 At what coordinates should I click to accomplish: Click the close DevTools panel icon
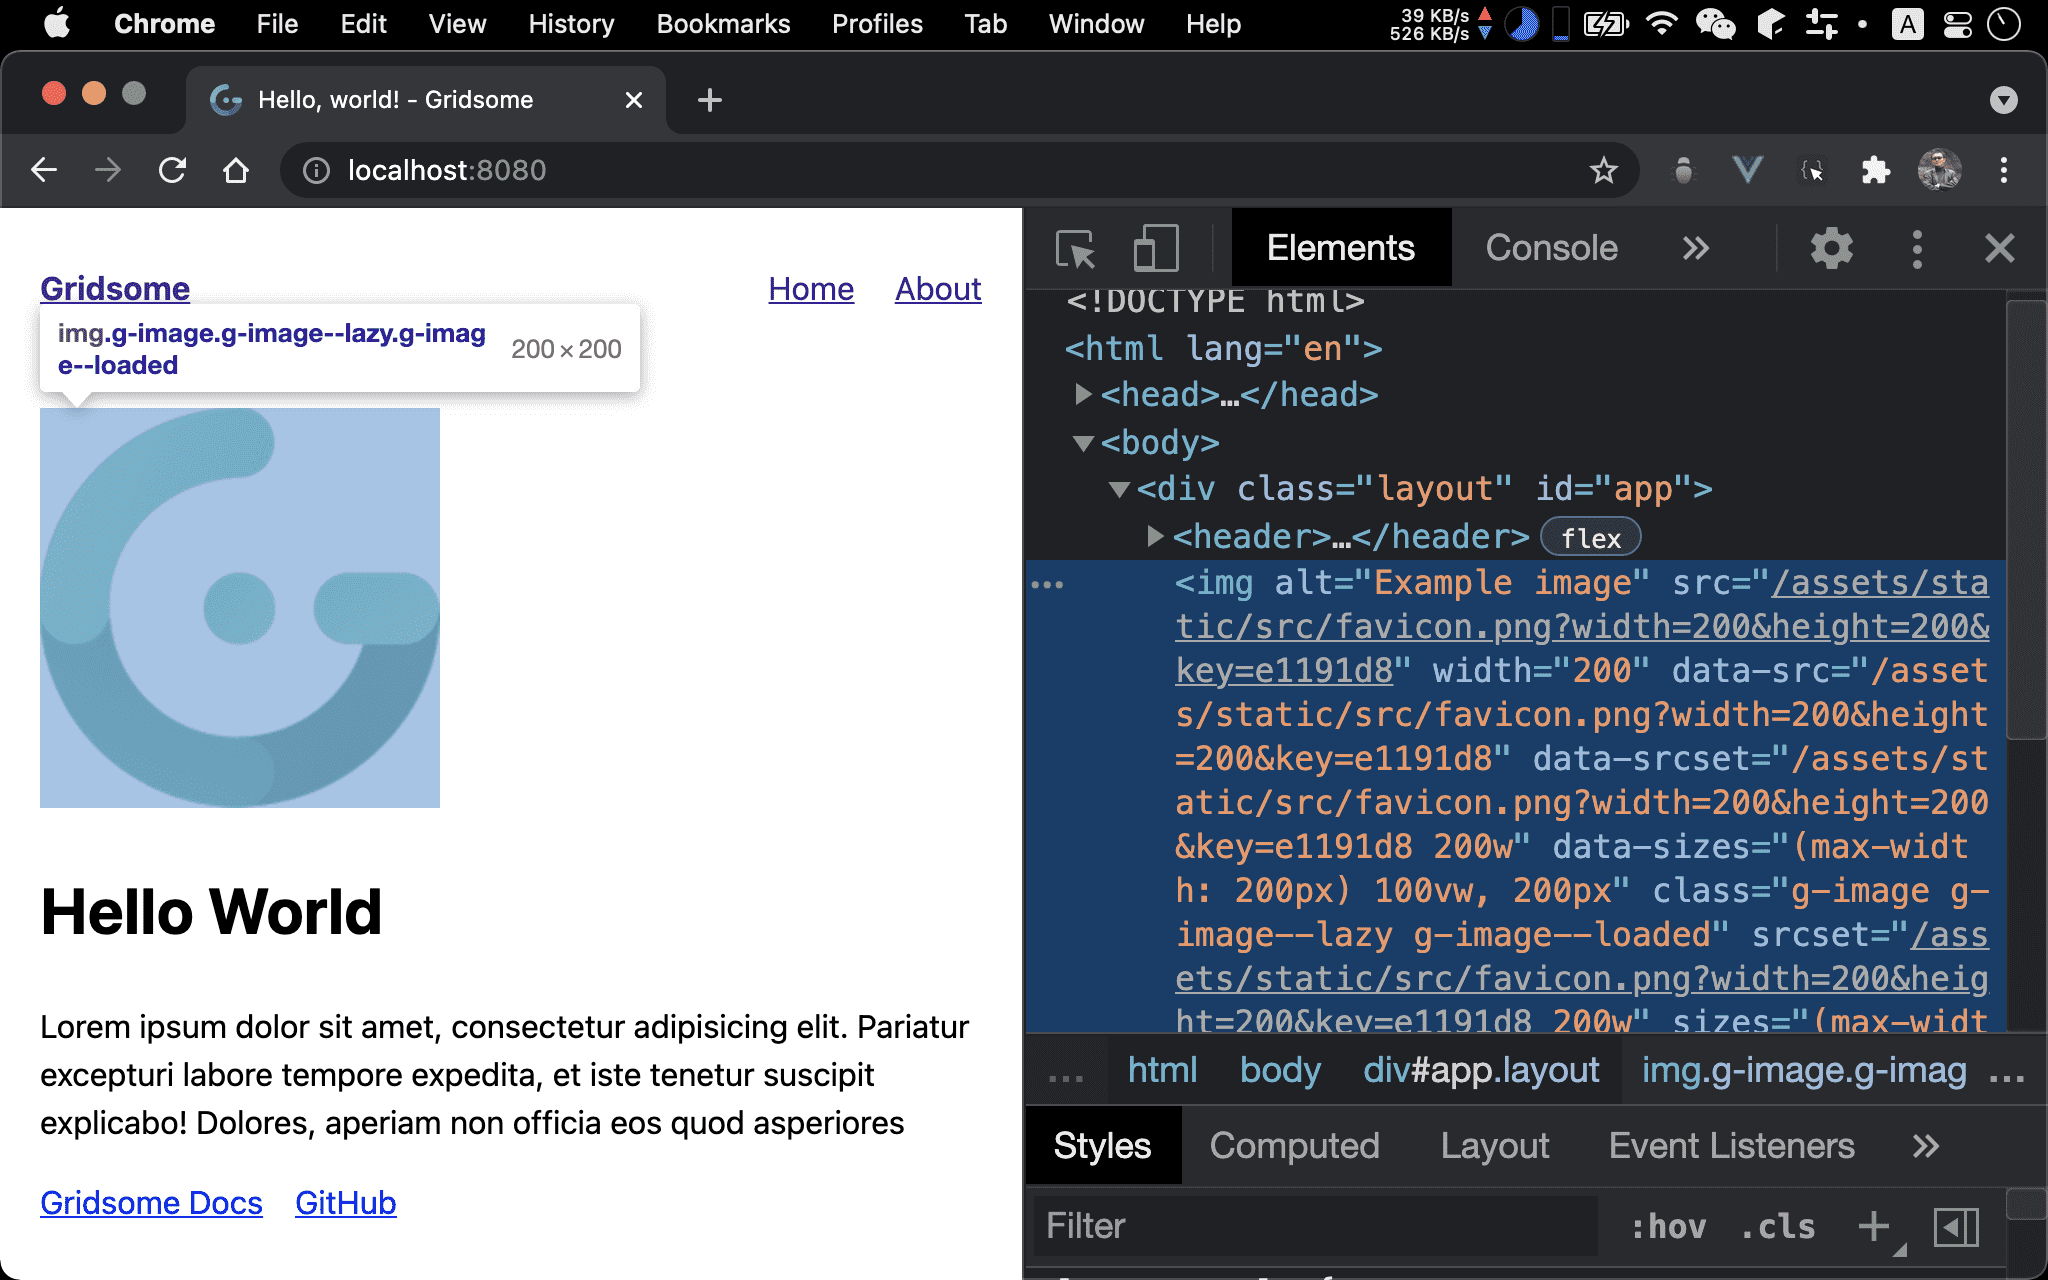point(1999,248)
